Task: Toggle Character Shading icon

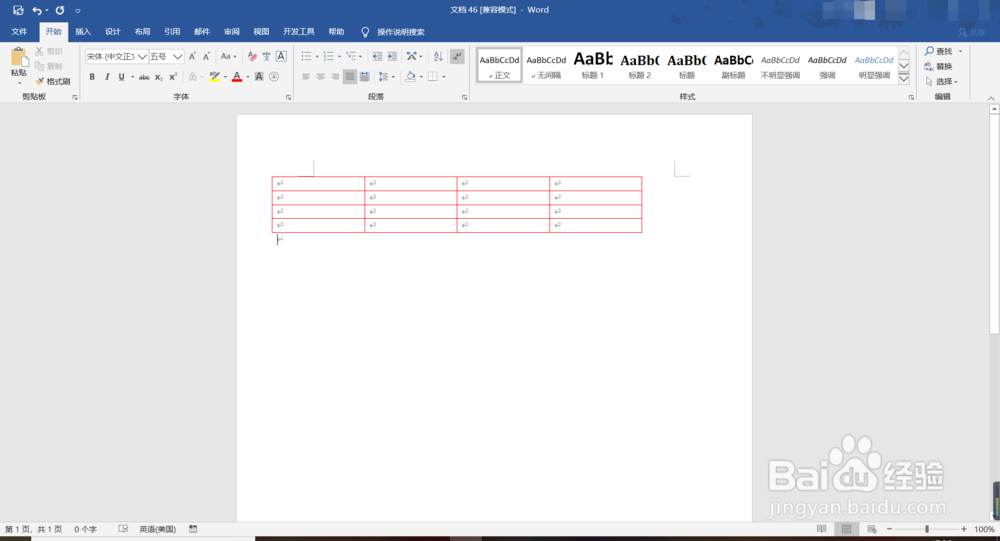Action: pyautogui.click(x=259, y=77)
